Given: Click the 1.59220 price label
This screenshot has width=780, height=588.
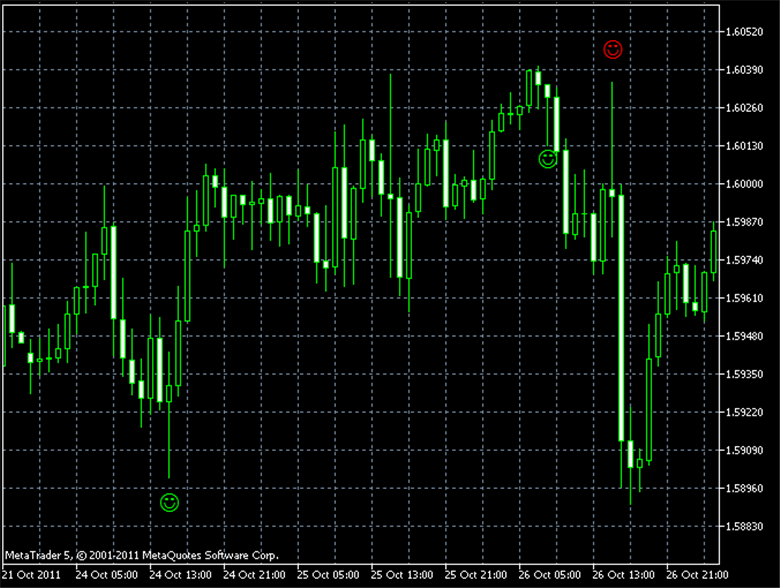Looking at the screenshot, I should (744, 412).
